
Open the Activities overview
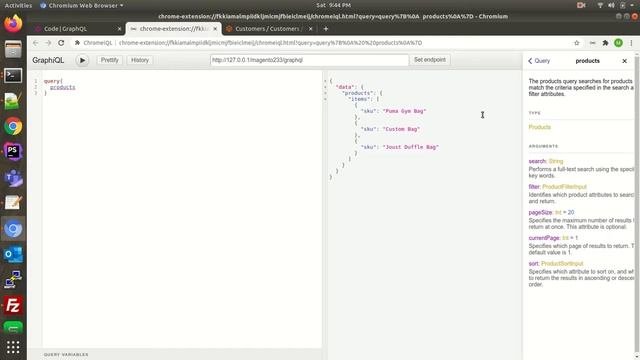(18, 5)
